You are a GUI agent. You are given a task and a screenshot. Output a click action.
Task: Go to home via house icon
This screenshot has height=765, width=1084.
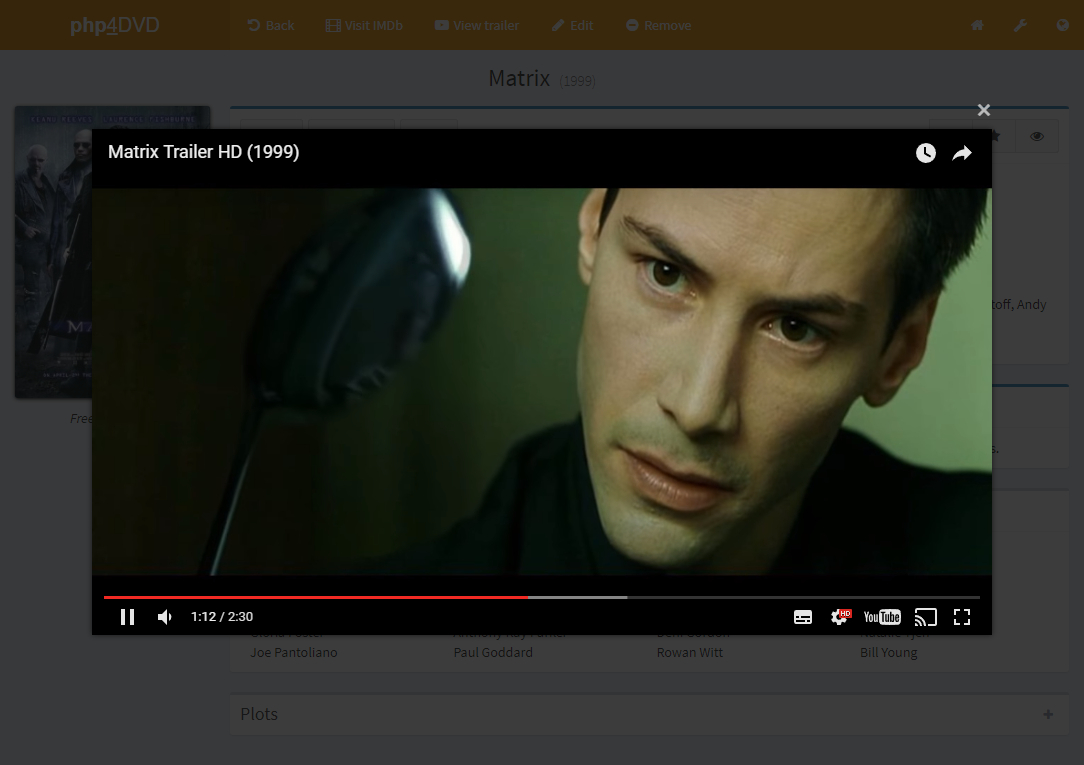[x=977, y=26]
